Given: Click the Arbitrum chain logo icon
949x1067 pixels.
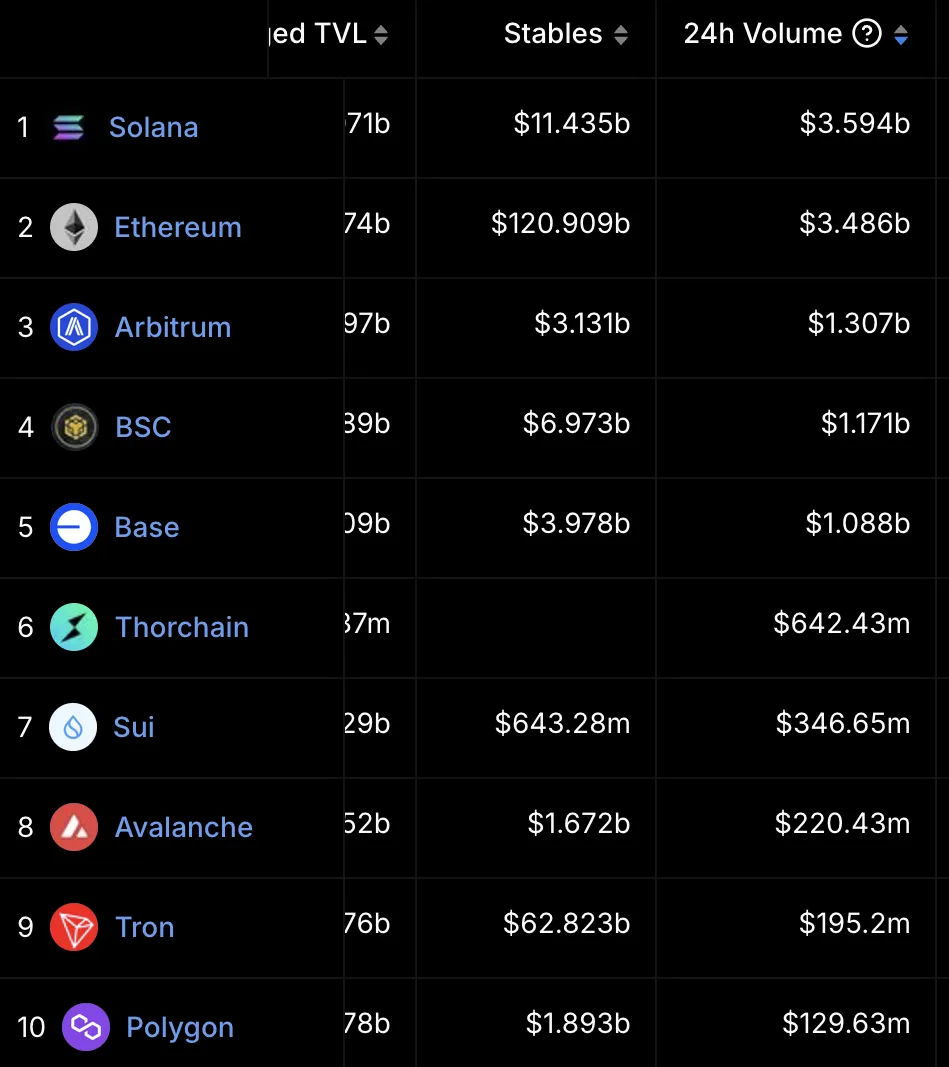Looking at the screenshot, I should [x=74, y=327].
